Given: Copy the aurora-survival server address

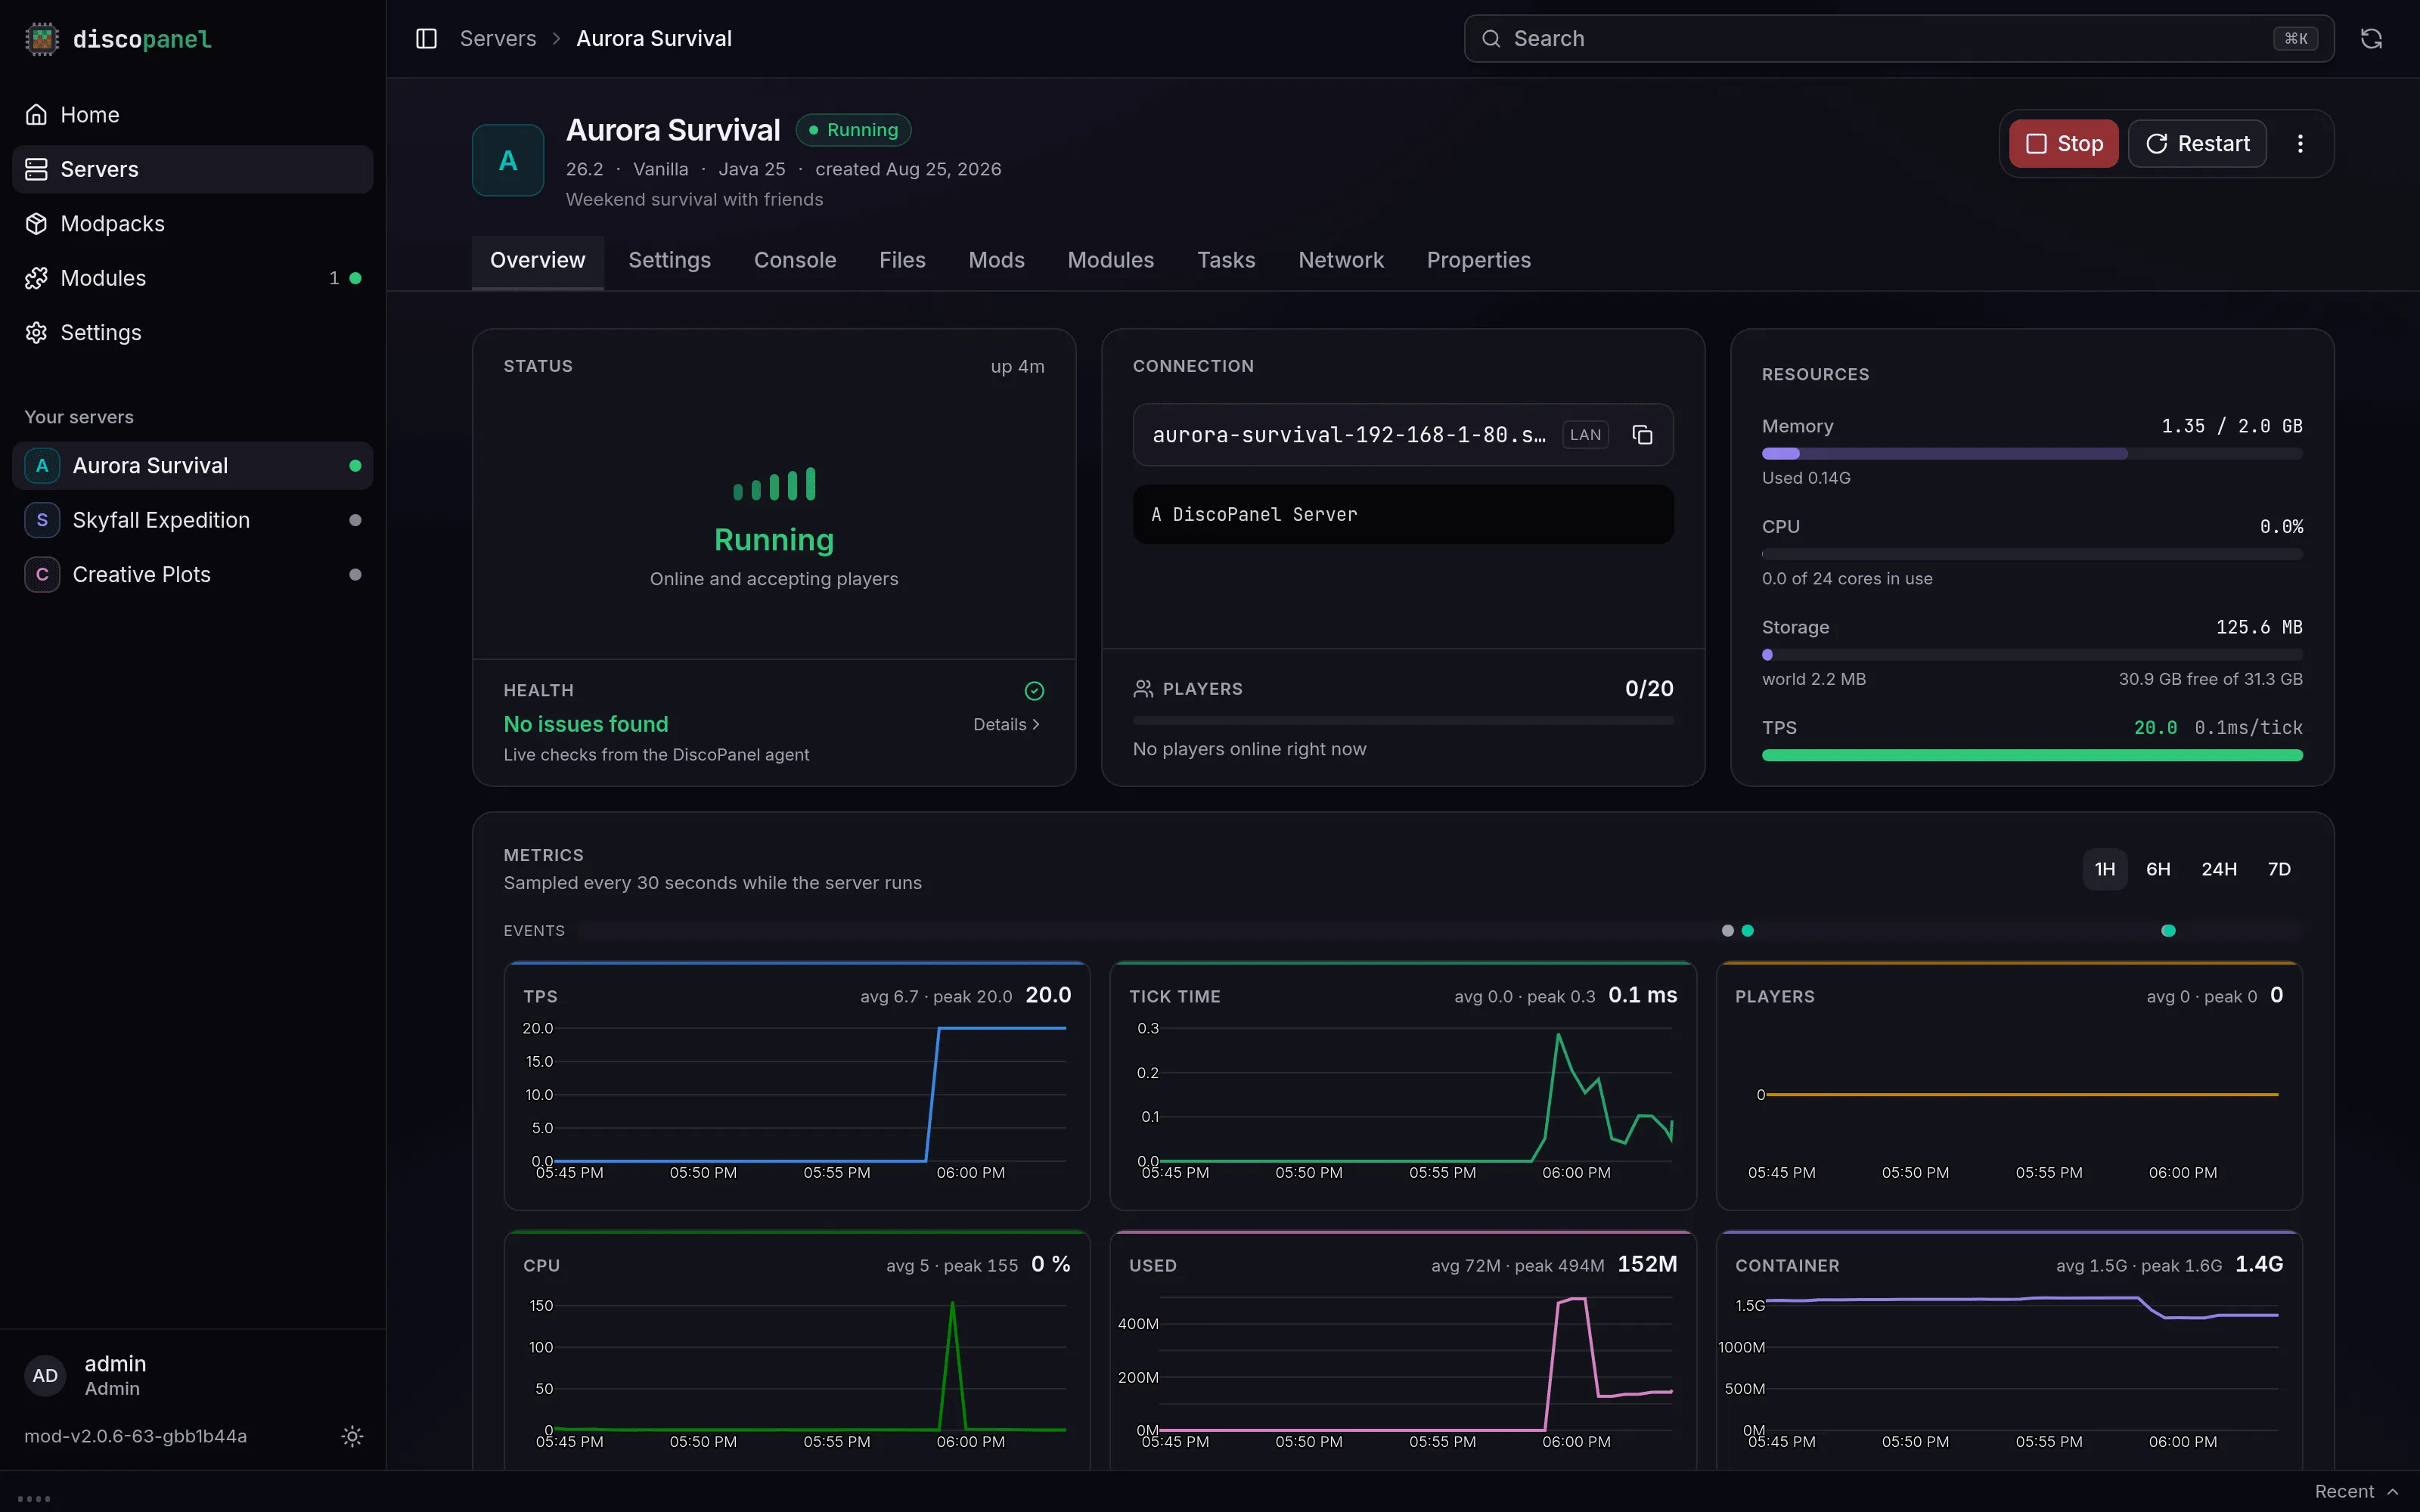Looking at the screenshot, I should [x=1642, y=435].
